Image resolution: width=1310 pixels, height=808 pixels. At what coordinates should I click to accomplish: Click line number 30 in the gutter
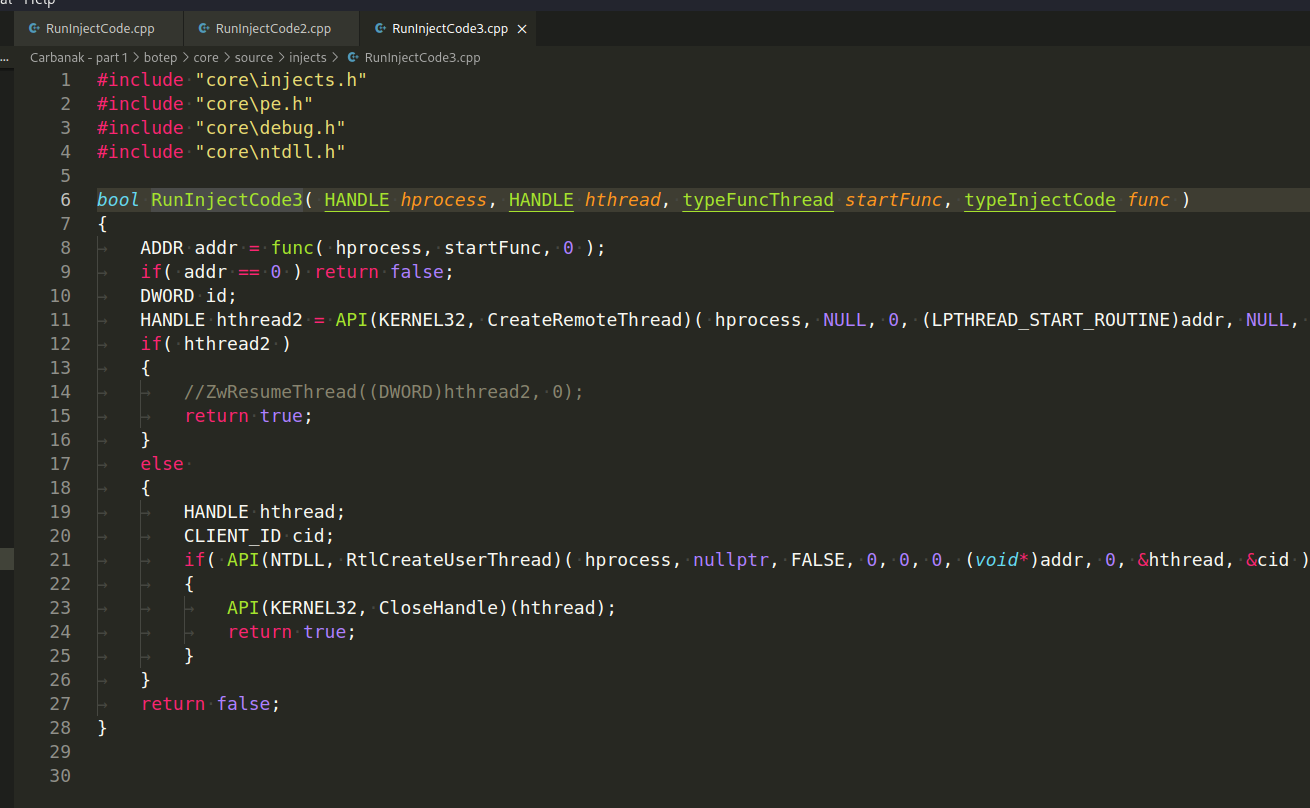tap(60, 776)
